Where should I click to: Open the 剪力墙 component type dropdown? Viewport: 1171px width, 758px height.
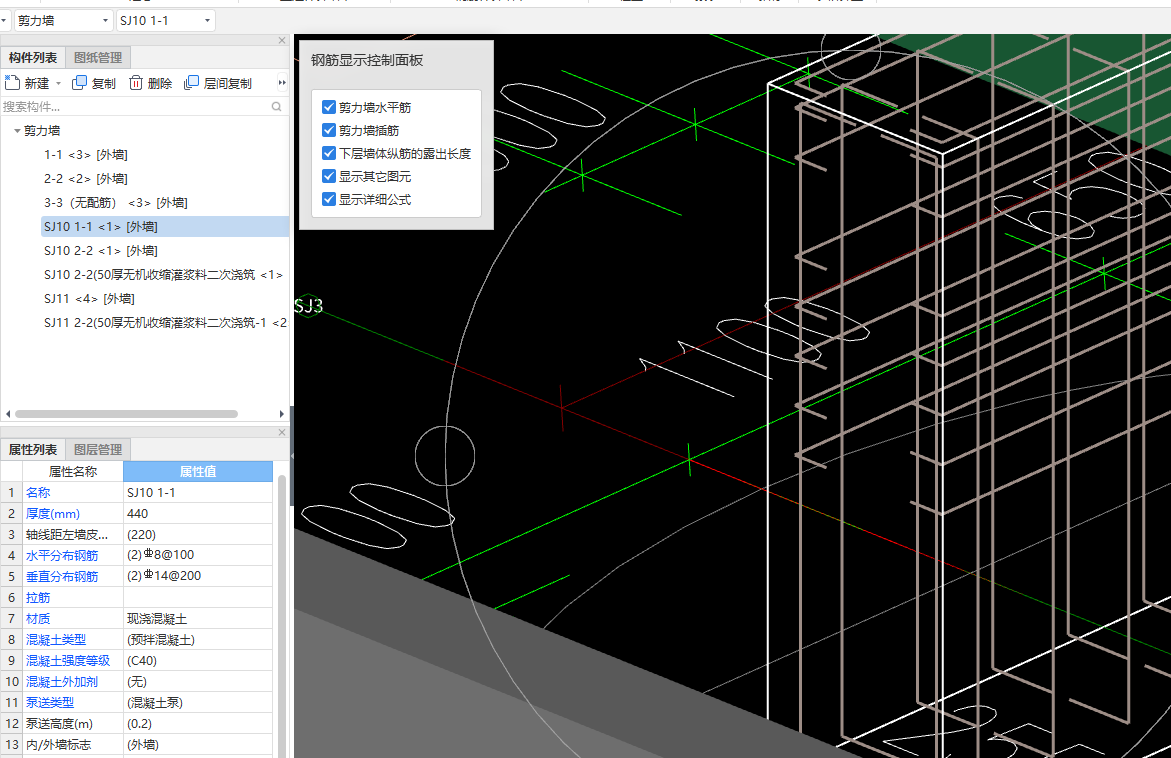pos(105,21)
